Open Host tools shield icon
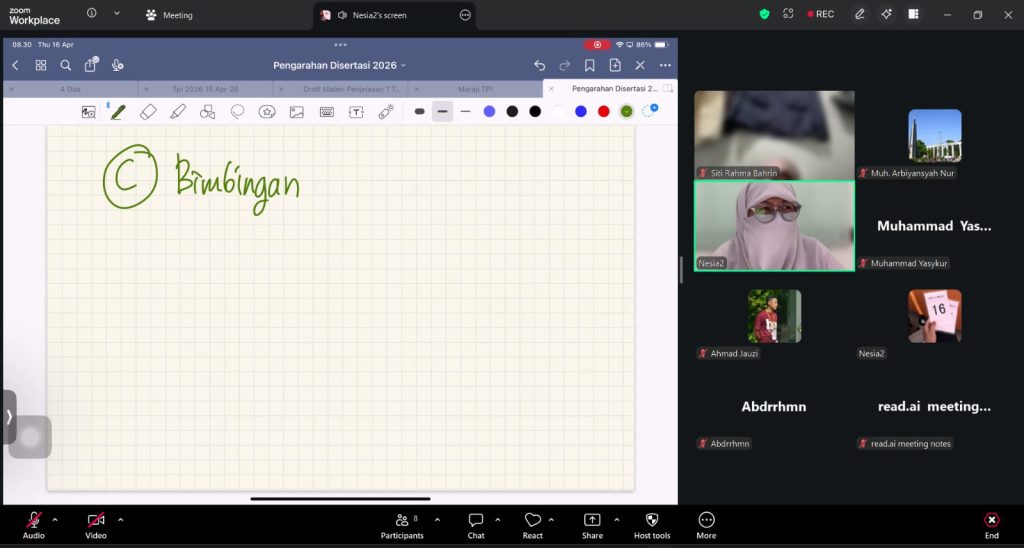Screen dimensions: 1024x548 [x=652, y=525]
